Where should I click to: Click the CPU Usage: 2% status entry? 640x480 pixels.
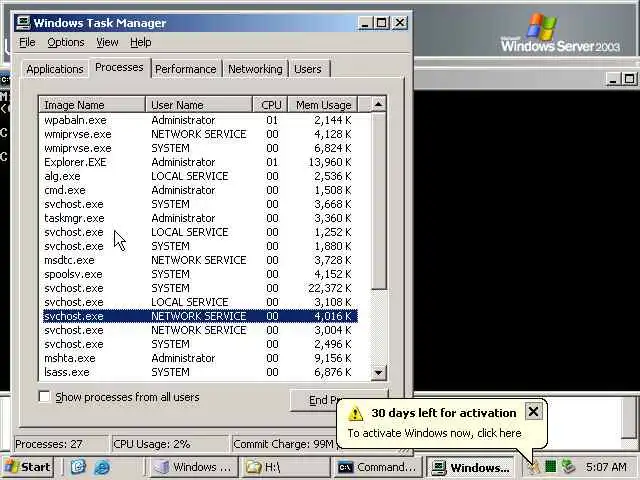click(169, 444)
